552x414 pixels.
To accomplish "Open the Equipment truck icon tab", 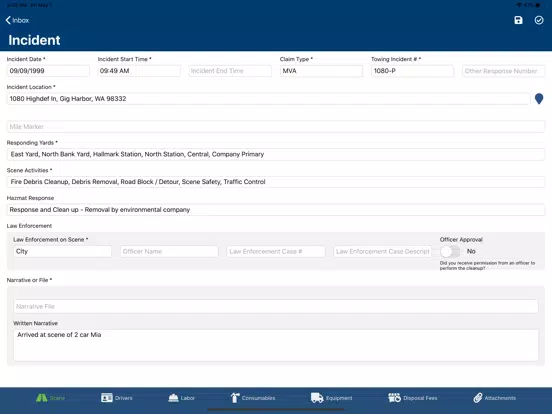I will pos(317,398).
